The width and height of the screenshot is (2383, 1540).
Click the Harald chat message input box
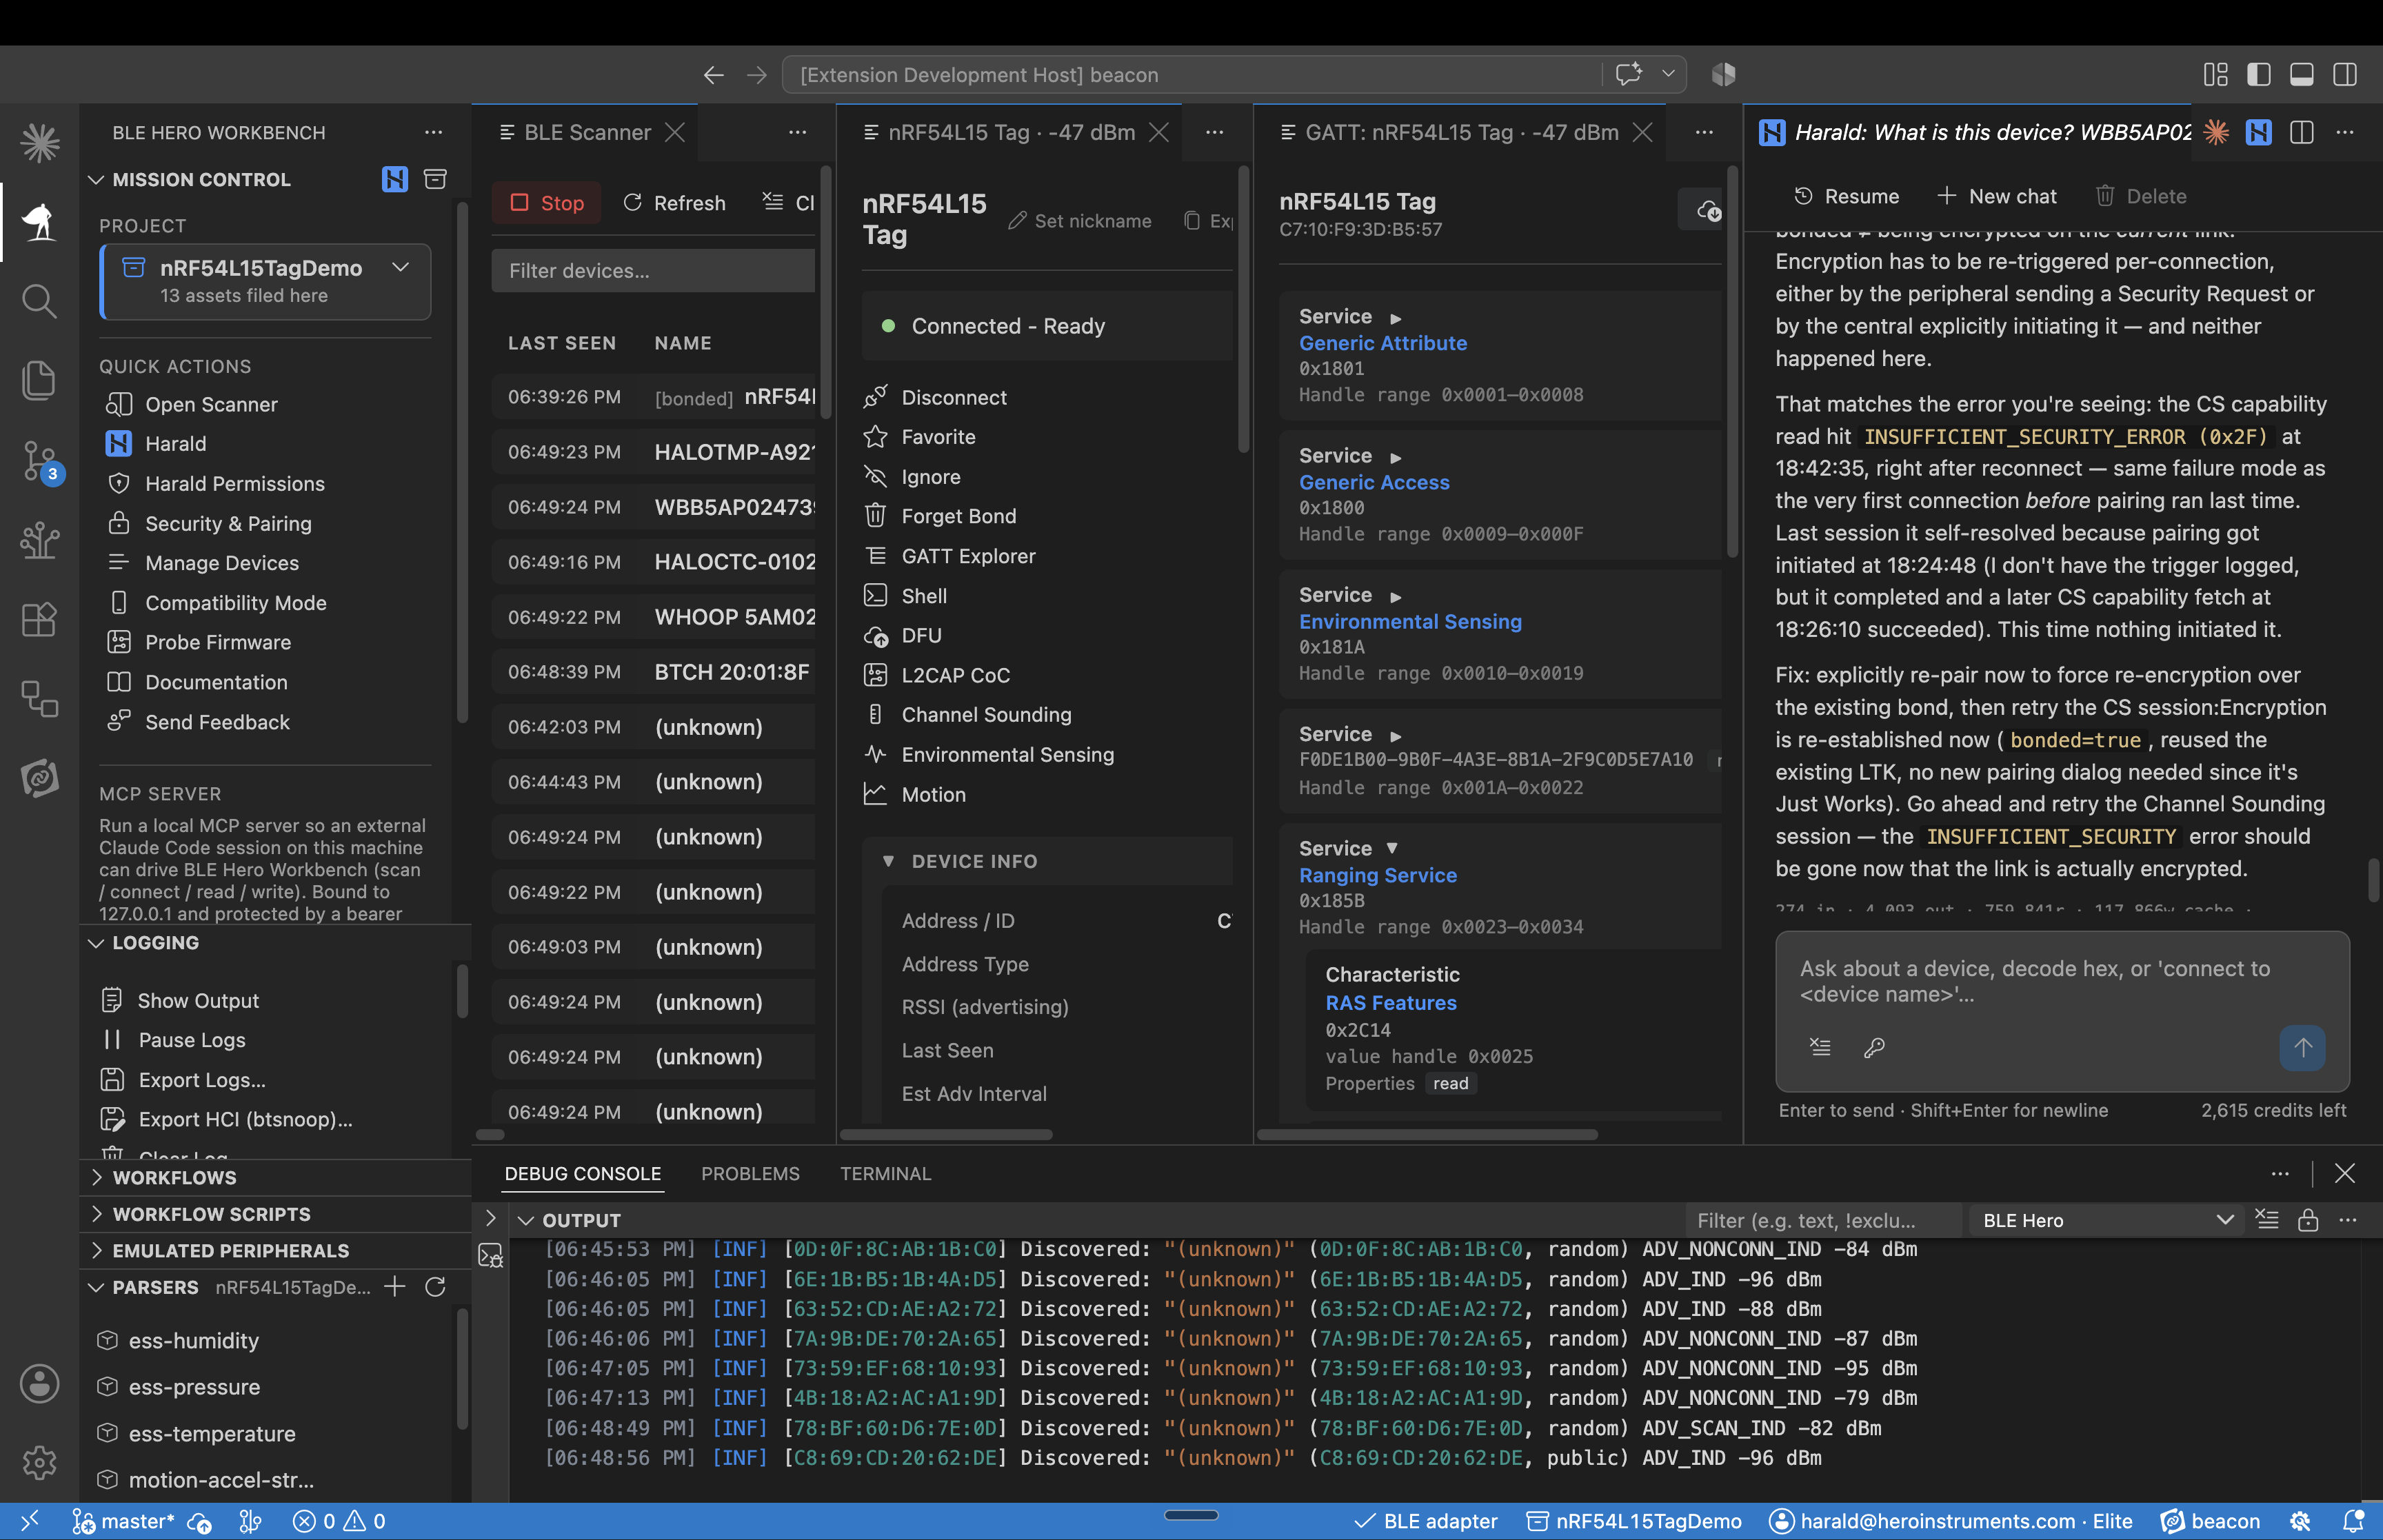click(2060, 982)
